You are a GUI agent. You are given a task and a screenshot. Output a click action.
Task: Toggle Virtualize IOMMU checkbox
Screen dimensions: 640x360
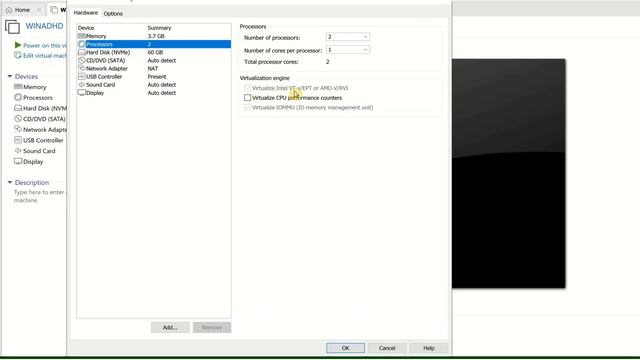click(x=247, y=107)
